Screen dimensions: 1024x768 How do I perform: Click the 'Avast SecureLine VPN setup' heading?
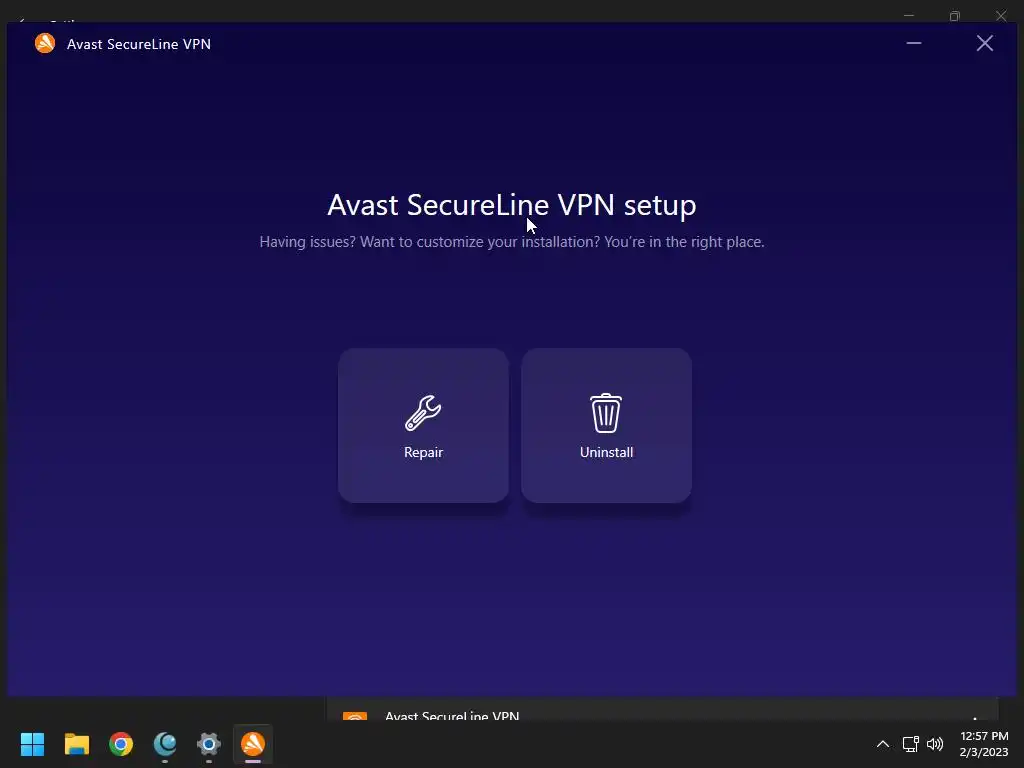coord(511,205)
